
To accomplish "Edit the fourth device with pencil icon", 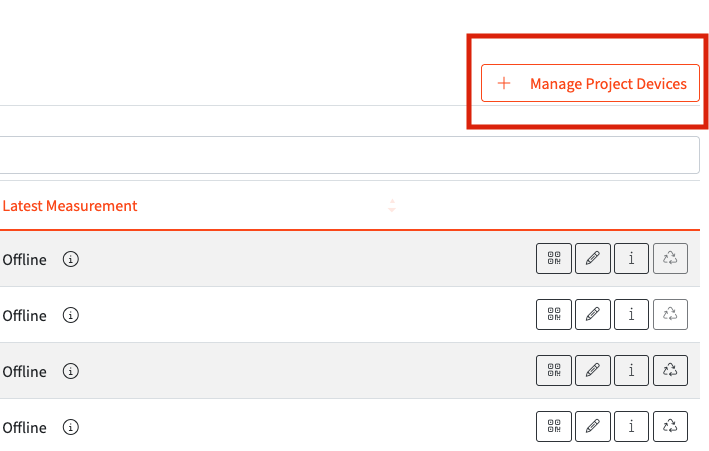I will 593,427.
